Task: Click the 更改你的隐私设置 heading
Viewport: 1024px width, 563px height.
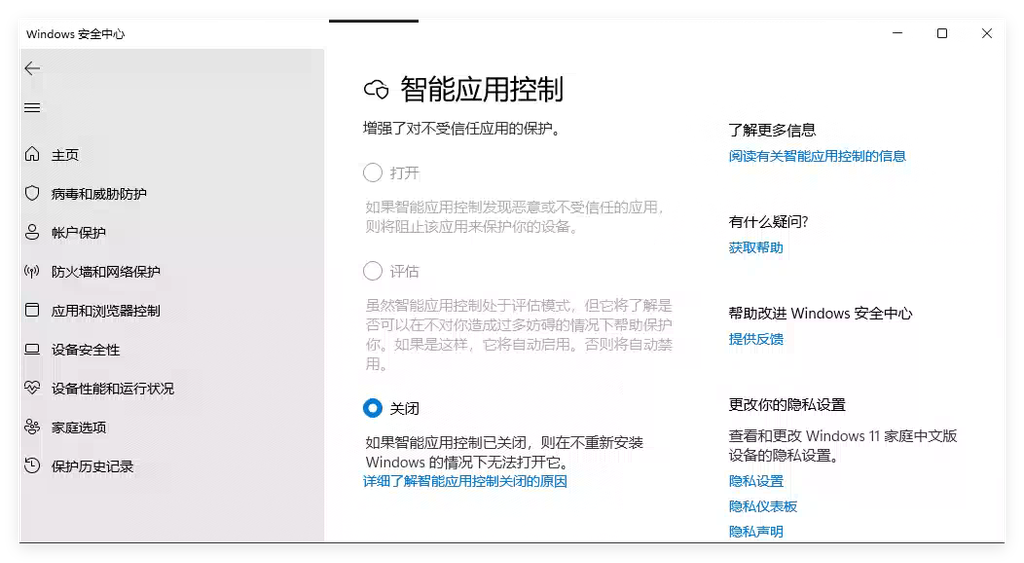Action: pos(787,405)
